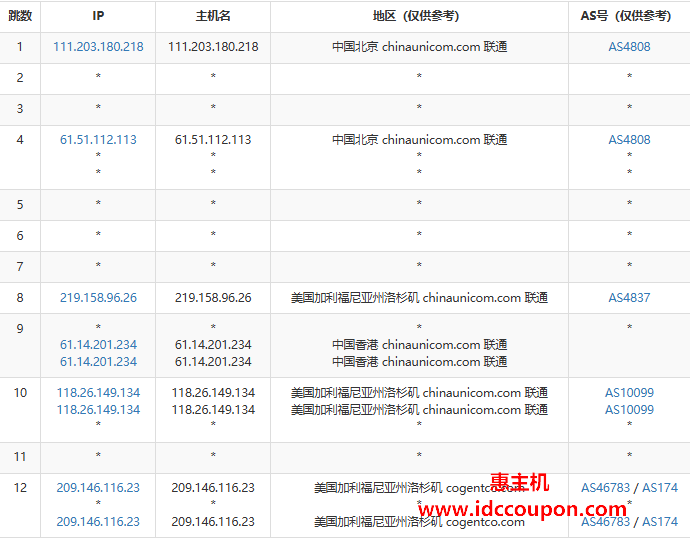Click hop 8 hostname cell 219.158.96.26
Screen dimensions: 690x539
click(213, 298)
